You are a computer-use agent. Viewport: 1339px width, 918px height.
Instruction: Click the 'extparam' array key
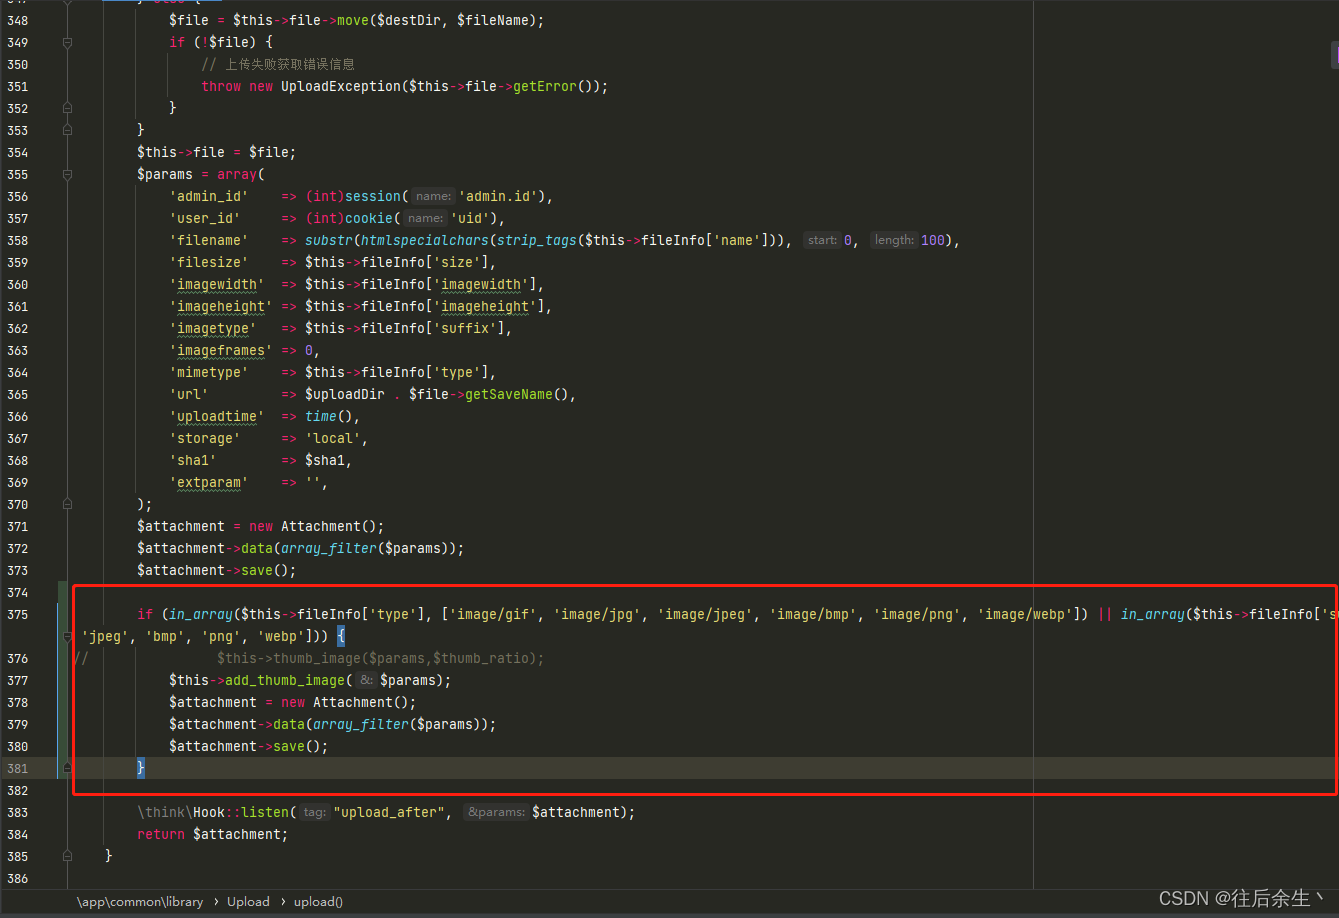point(209,482)
